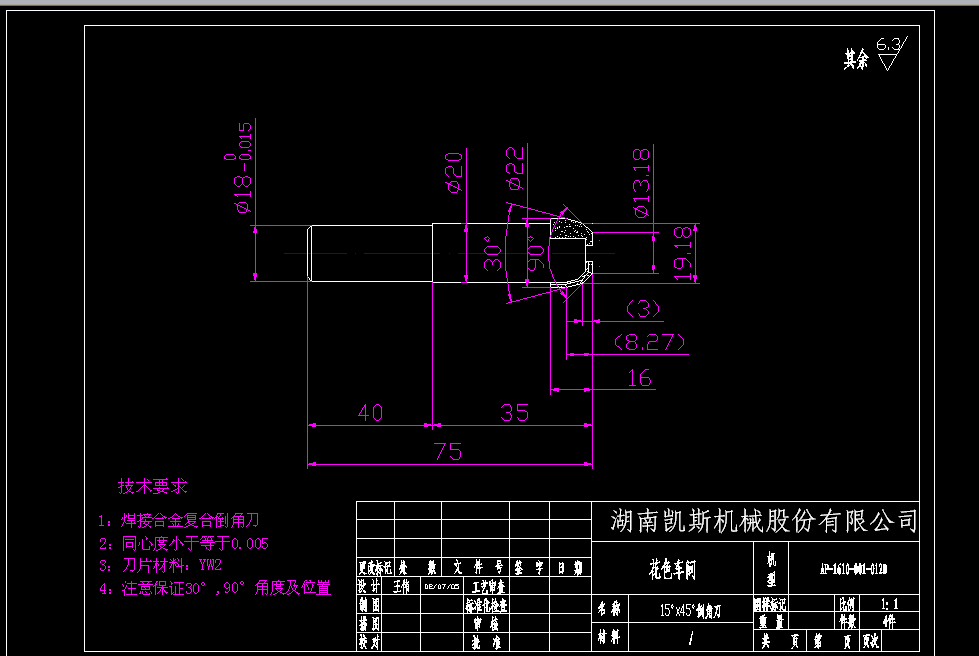The height and width of the screenshot is (656, 979).
Task: Select the 件数 label cell
Action: (848, 621)
